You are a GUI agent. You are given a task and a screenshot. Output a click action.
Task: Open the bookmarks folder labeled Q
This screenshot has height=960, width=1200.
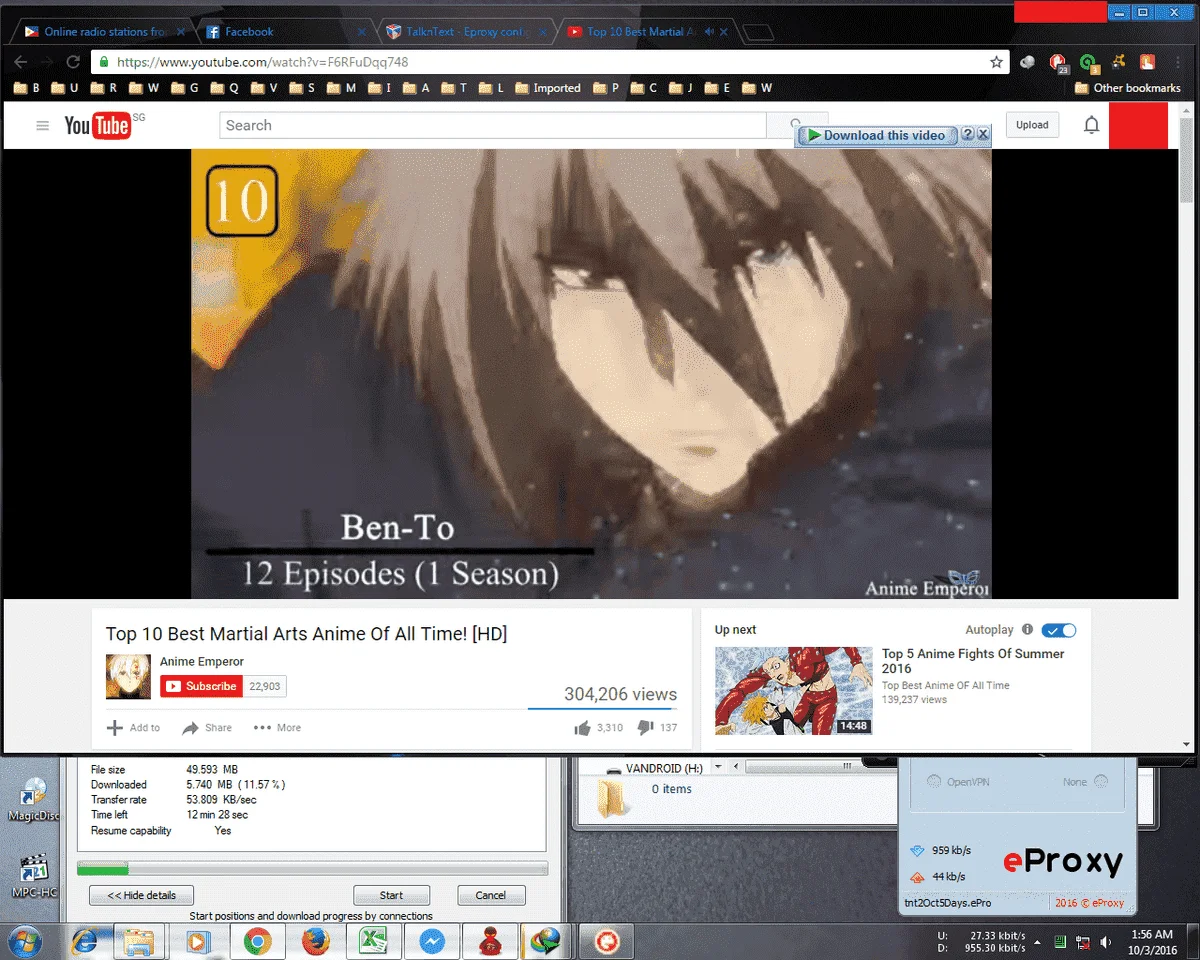coord(224,88)
